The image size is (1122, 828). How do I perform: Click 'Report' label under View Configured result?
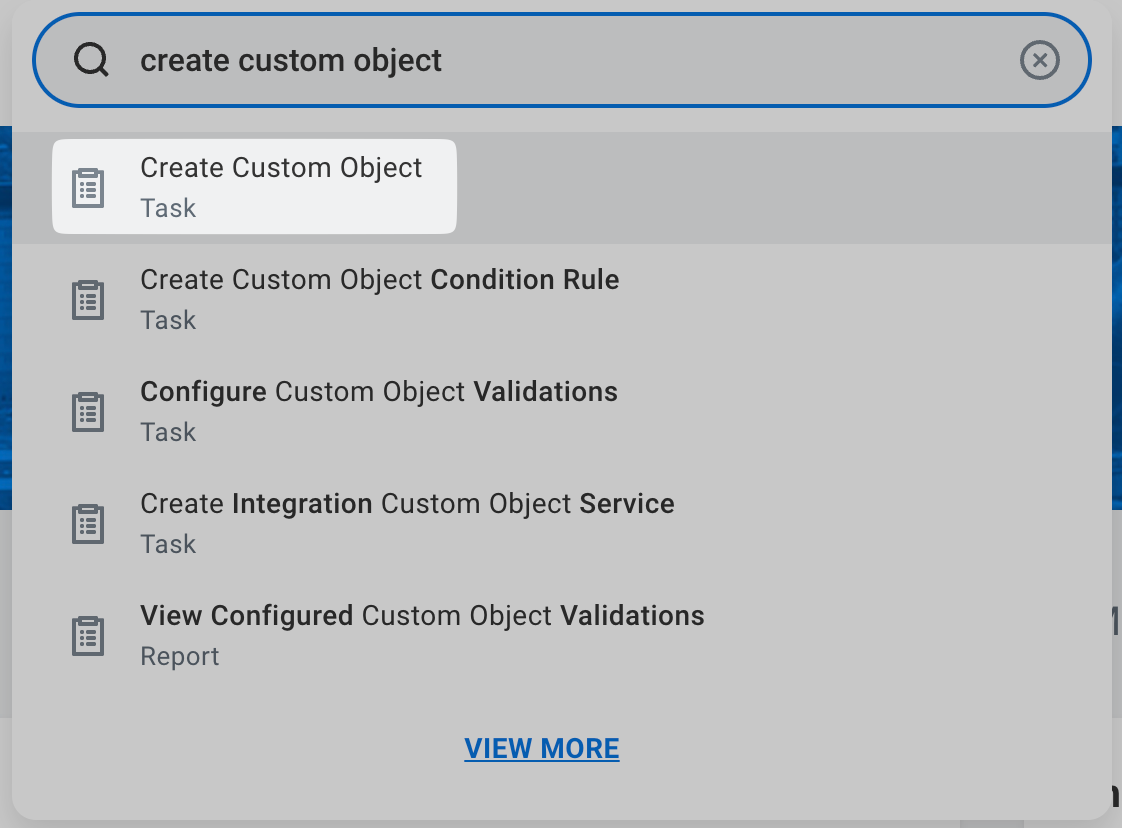180,657
